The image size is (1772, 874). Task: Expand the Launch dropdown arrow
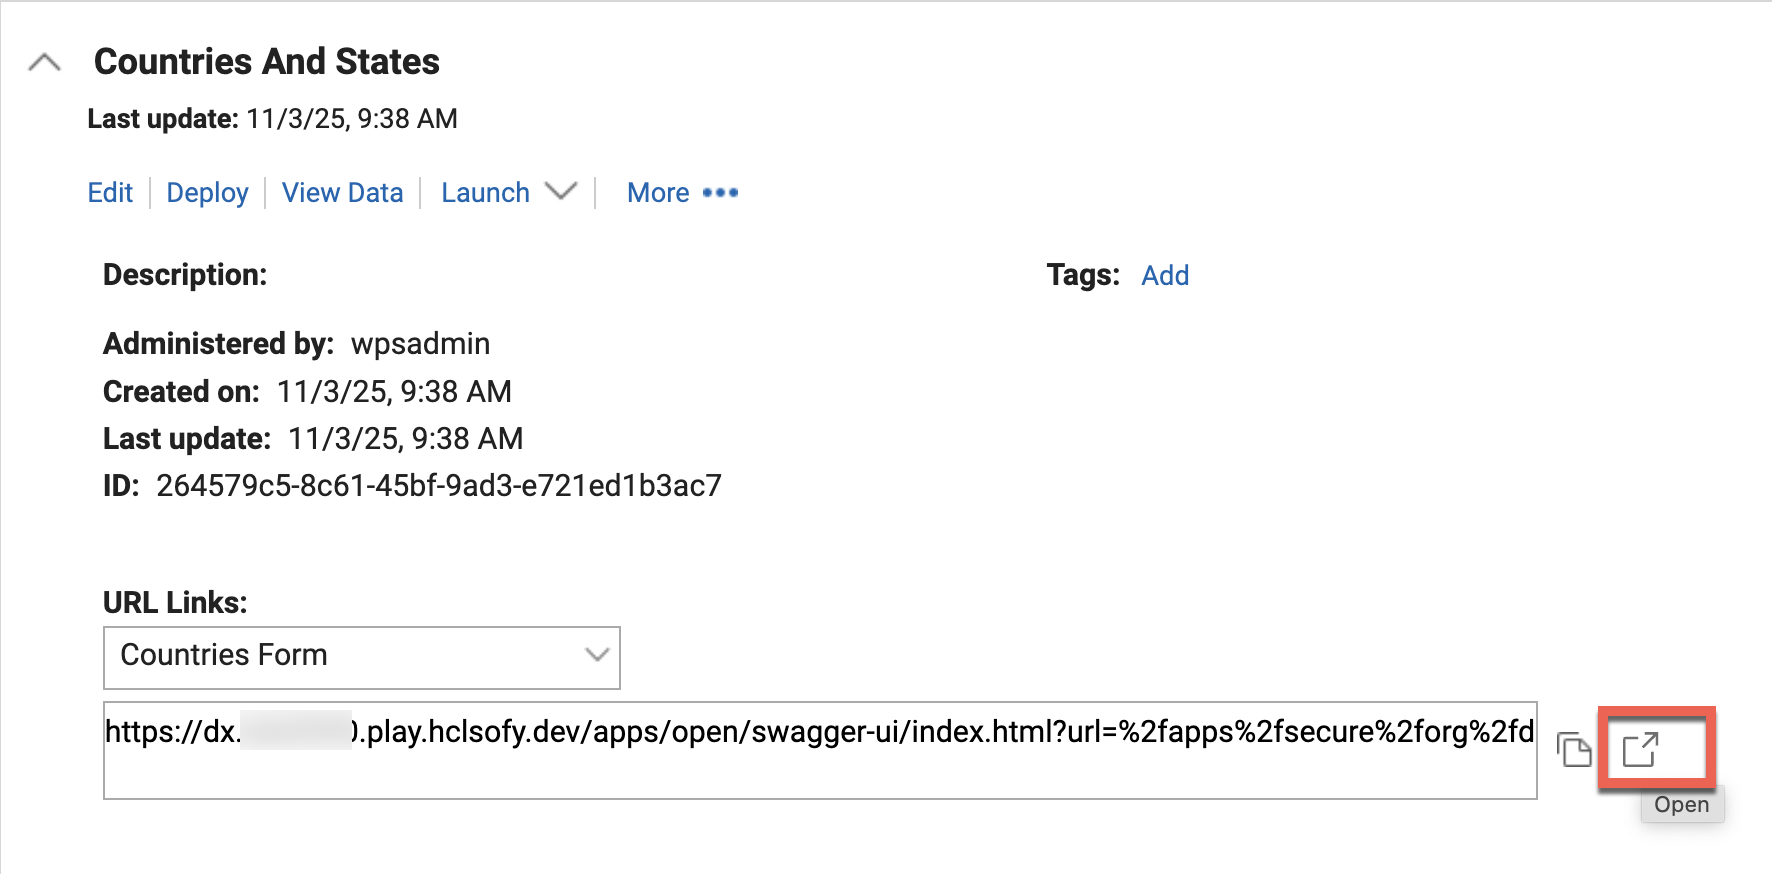561,191
